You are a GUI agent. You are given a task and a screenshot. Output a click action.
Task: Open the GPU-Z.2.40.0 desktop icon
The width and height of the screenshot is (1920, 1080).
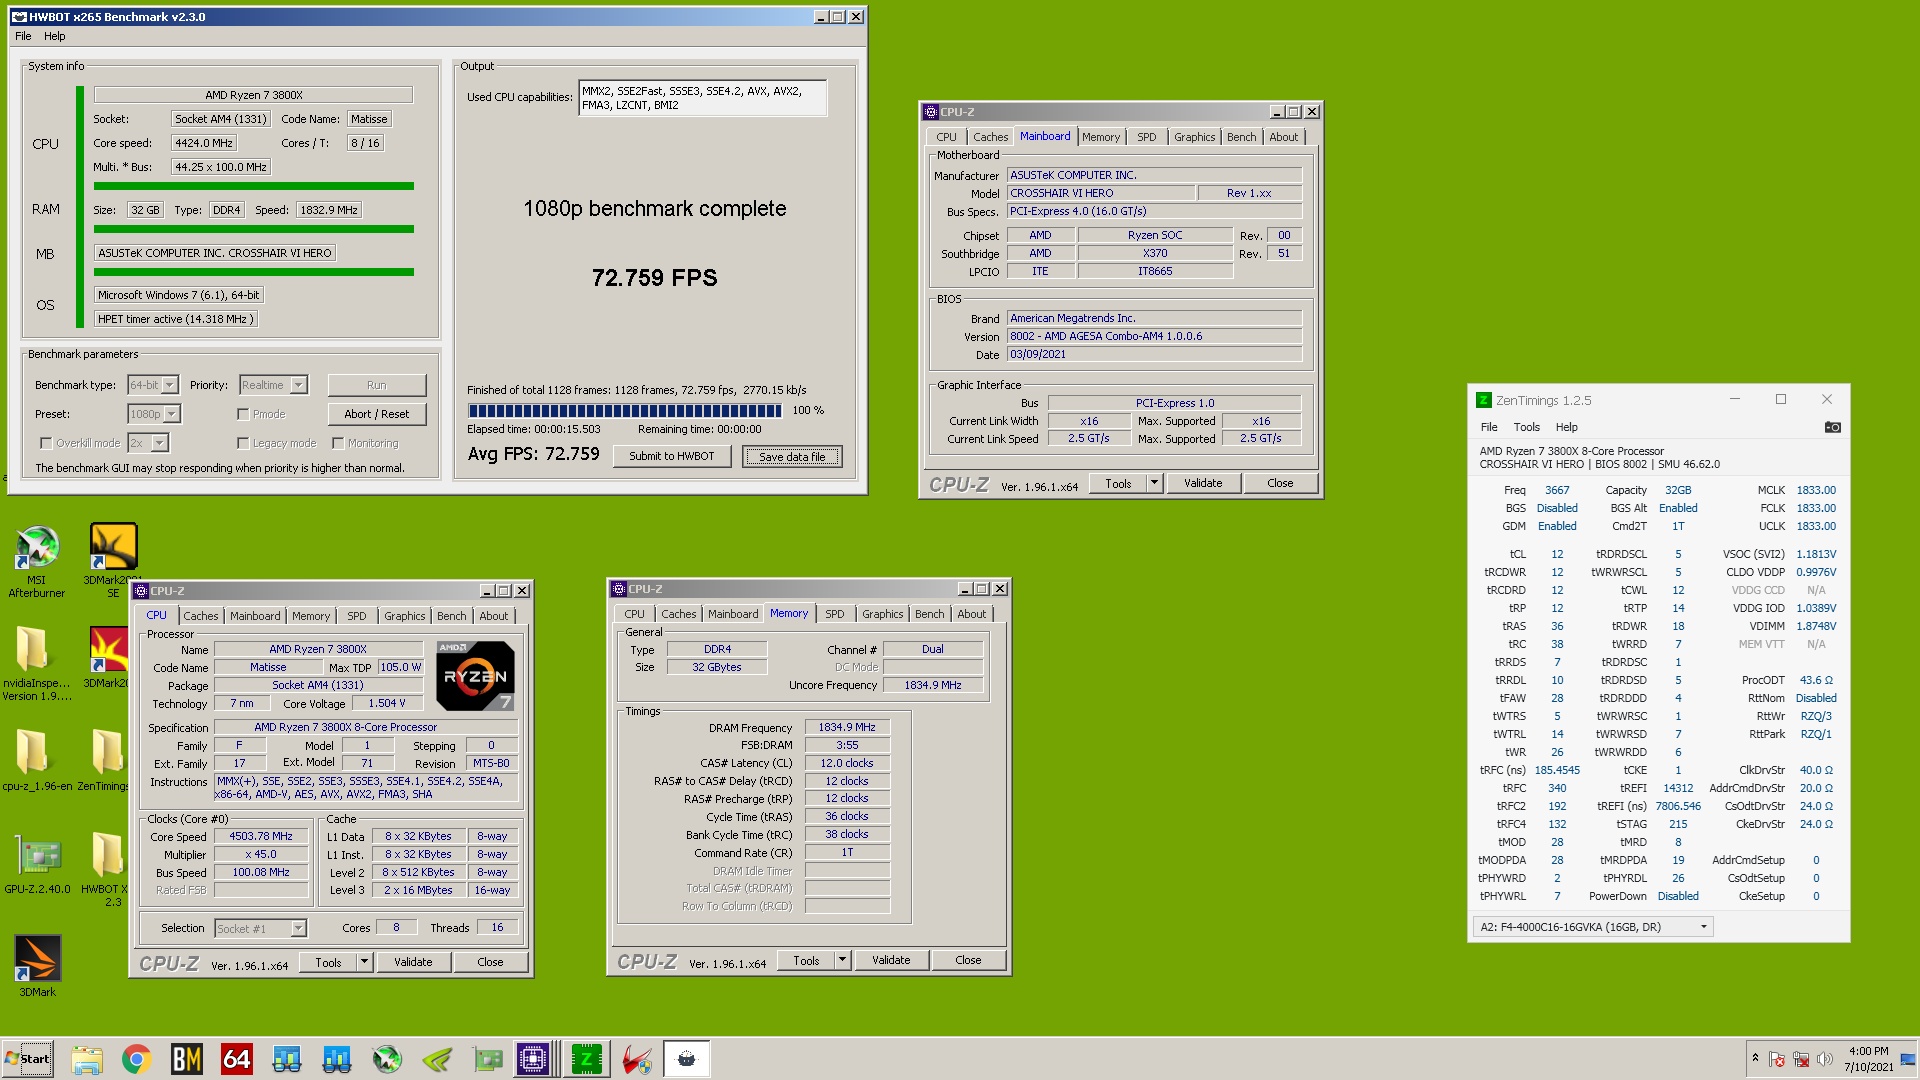tap(37, 865)
